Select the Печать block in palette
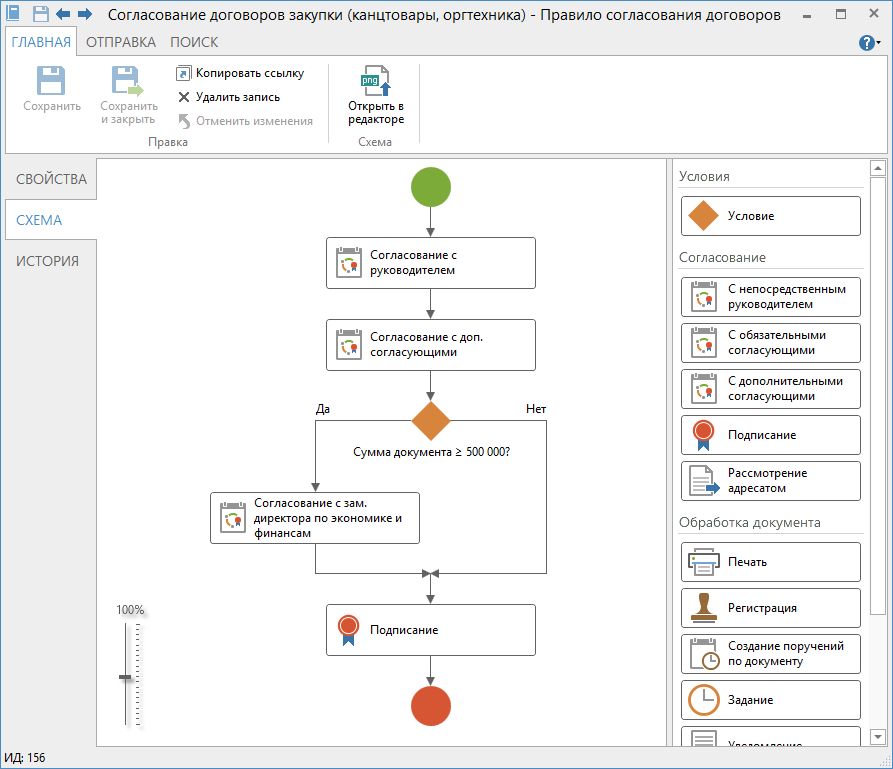 click(770, 562)
